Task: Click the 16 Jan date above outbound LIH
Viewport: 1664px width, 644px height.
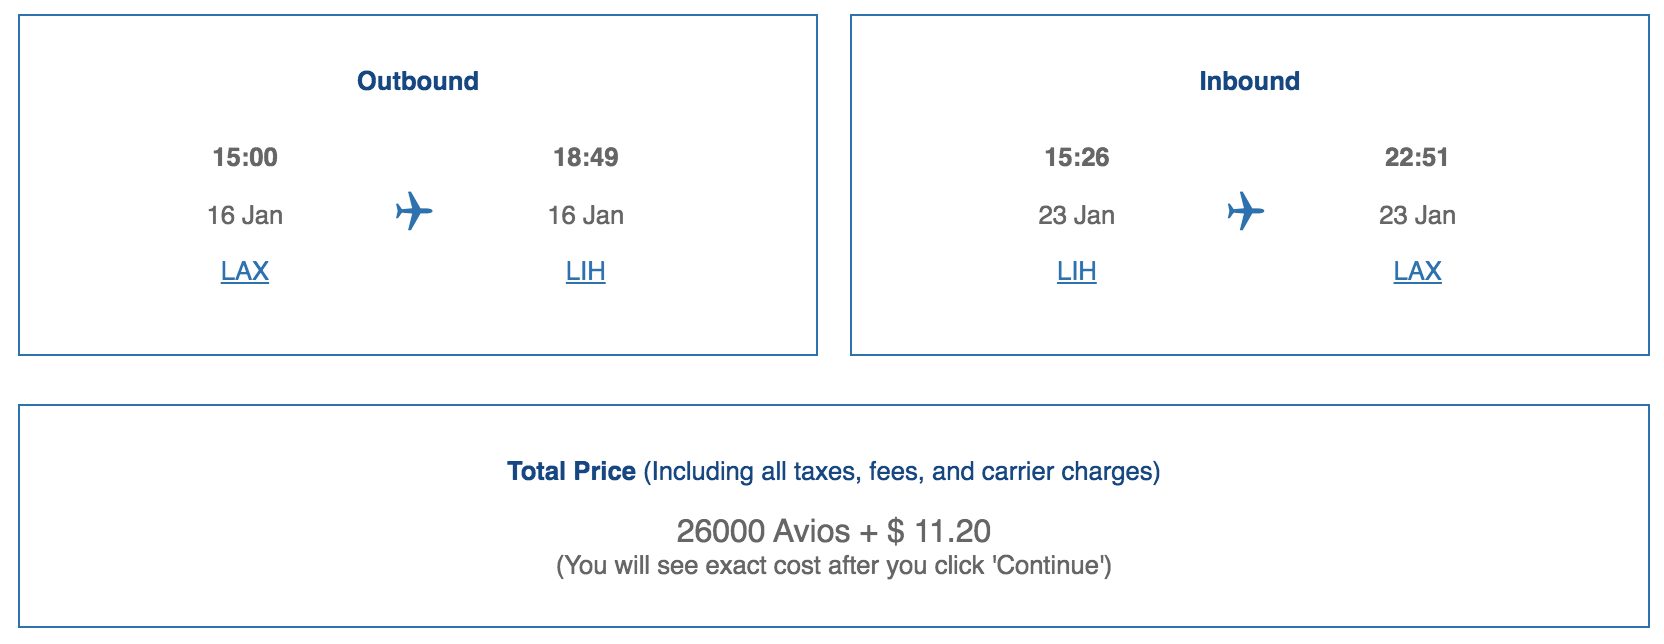Action: [x=585, y=215]
